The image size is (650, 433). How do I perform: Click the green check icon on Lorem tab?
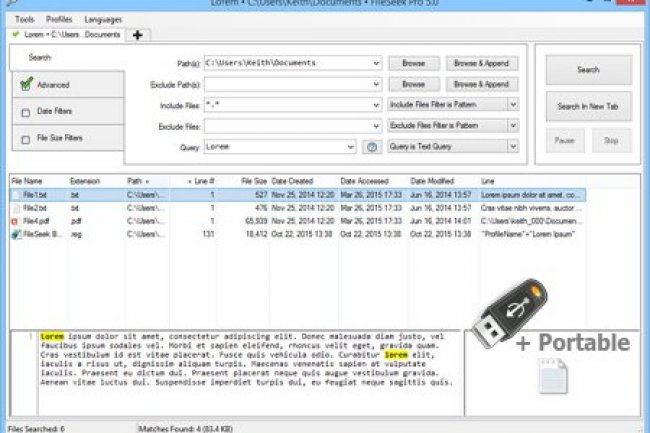16,34
